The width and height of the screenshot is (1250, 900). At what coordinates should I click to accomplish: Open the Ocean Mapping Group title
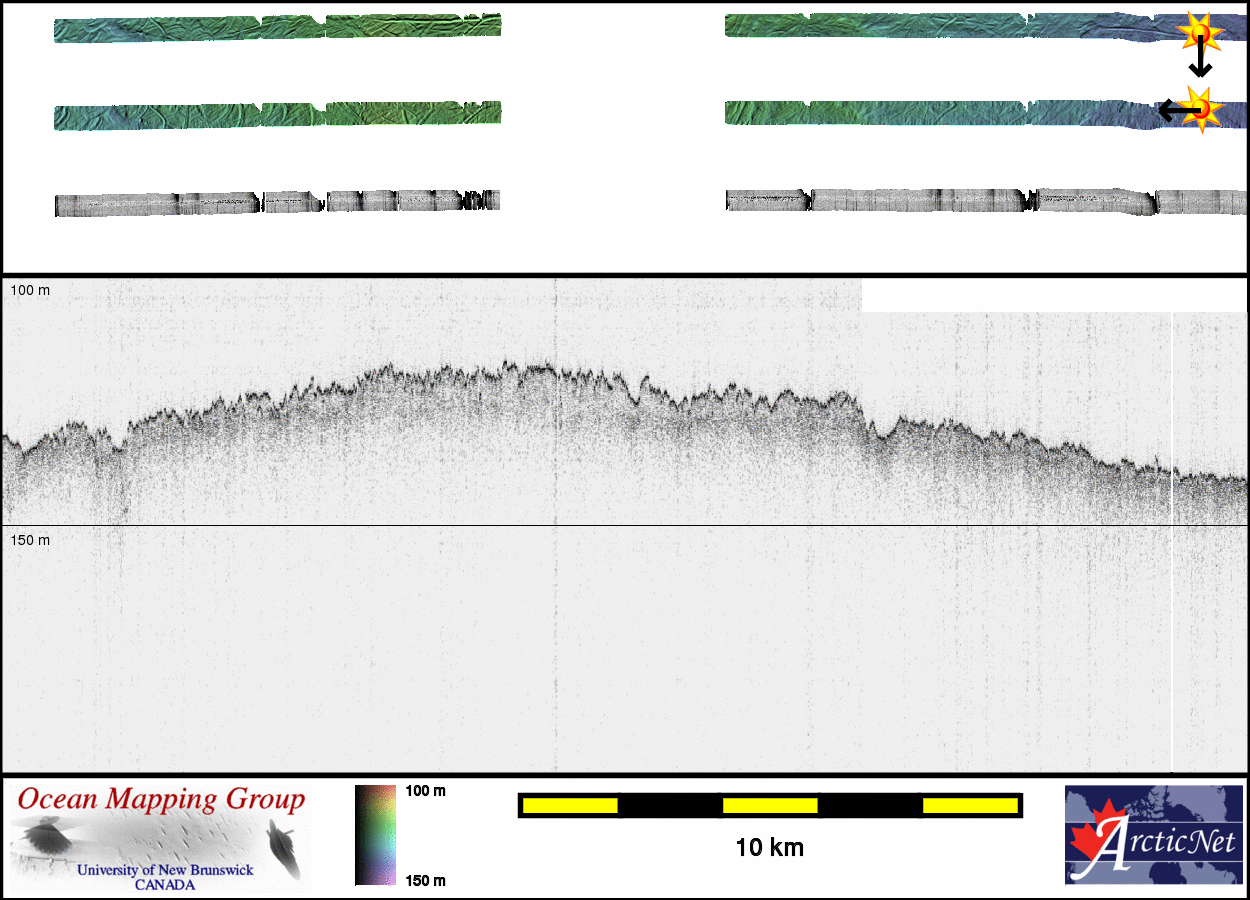[x=161, y=800]
